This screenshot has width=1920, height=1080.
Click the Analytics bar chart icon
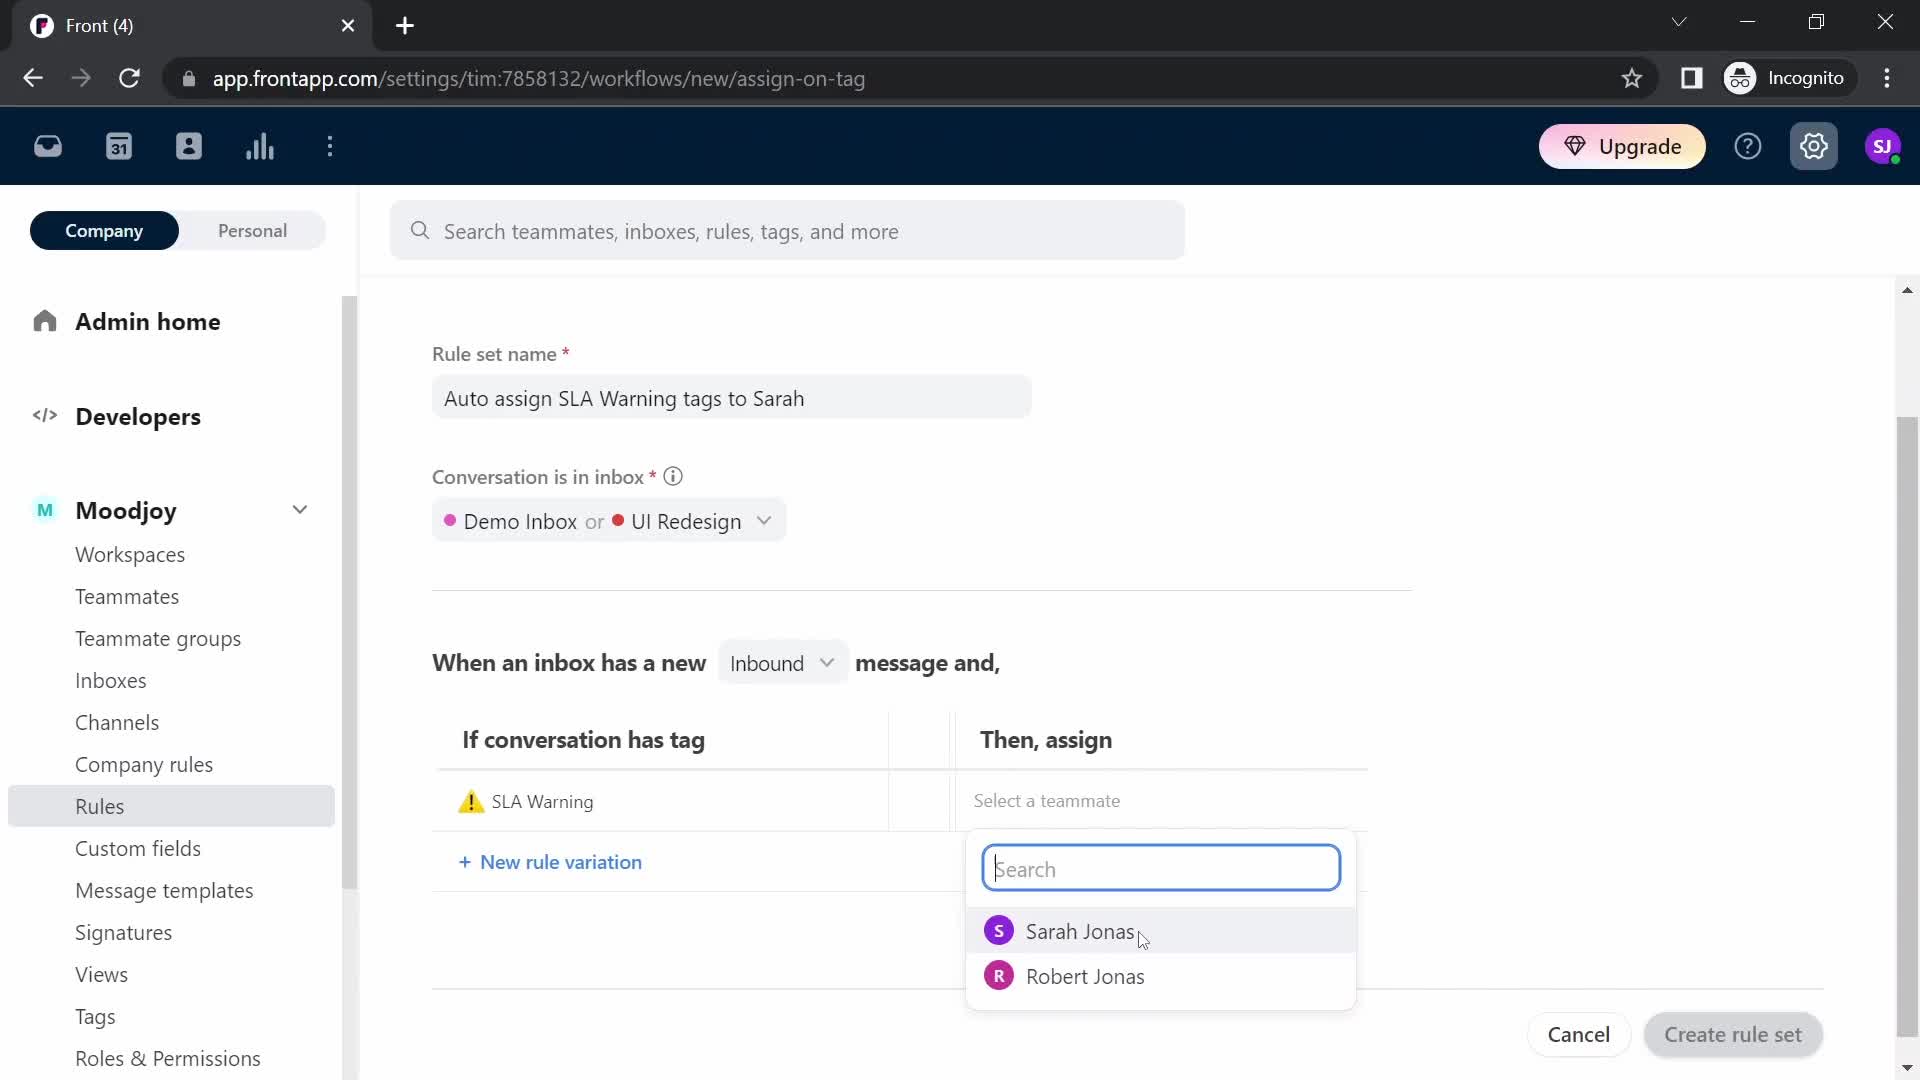(x=260, y=146)
